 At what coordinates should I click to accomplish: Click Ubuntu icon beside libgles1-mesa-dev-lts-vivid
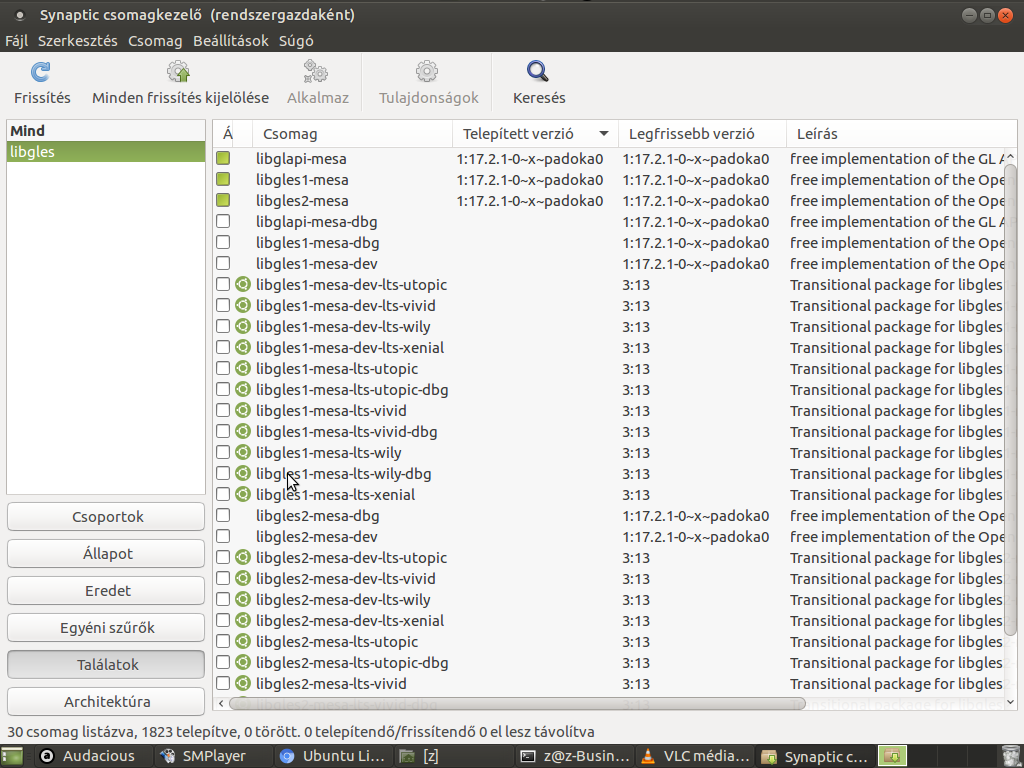tap(243, 306)
